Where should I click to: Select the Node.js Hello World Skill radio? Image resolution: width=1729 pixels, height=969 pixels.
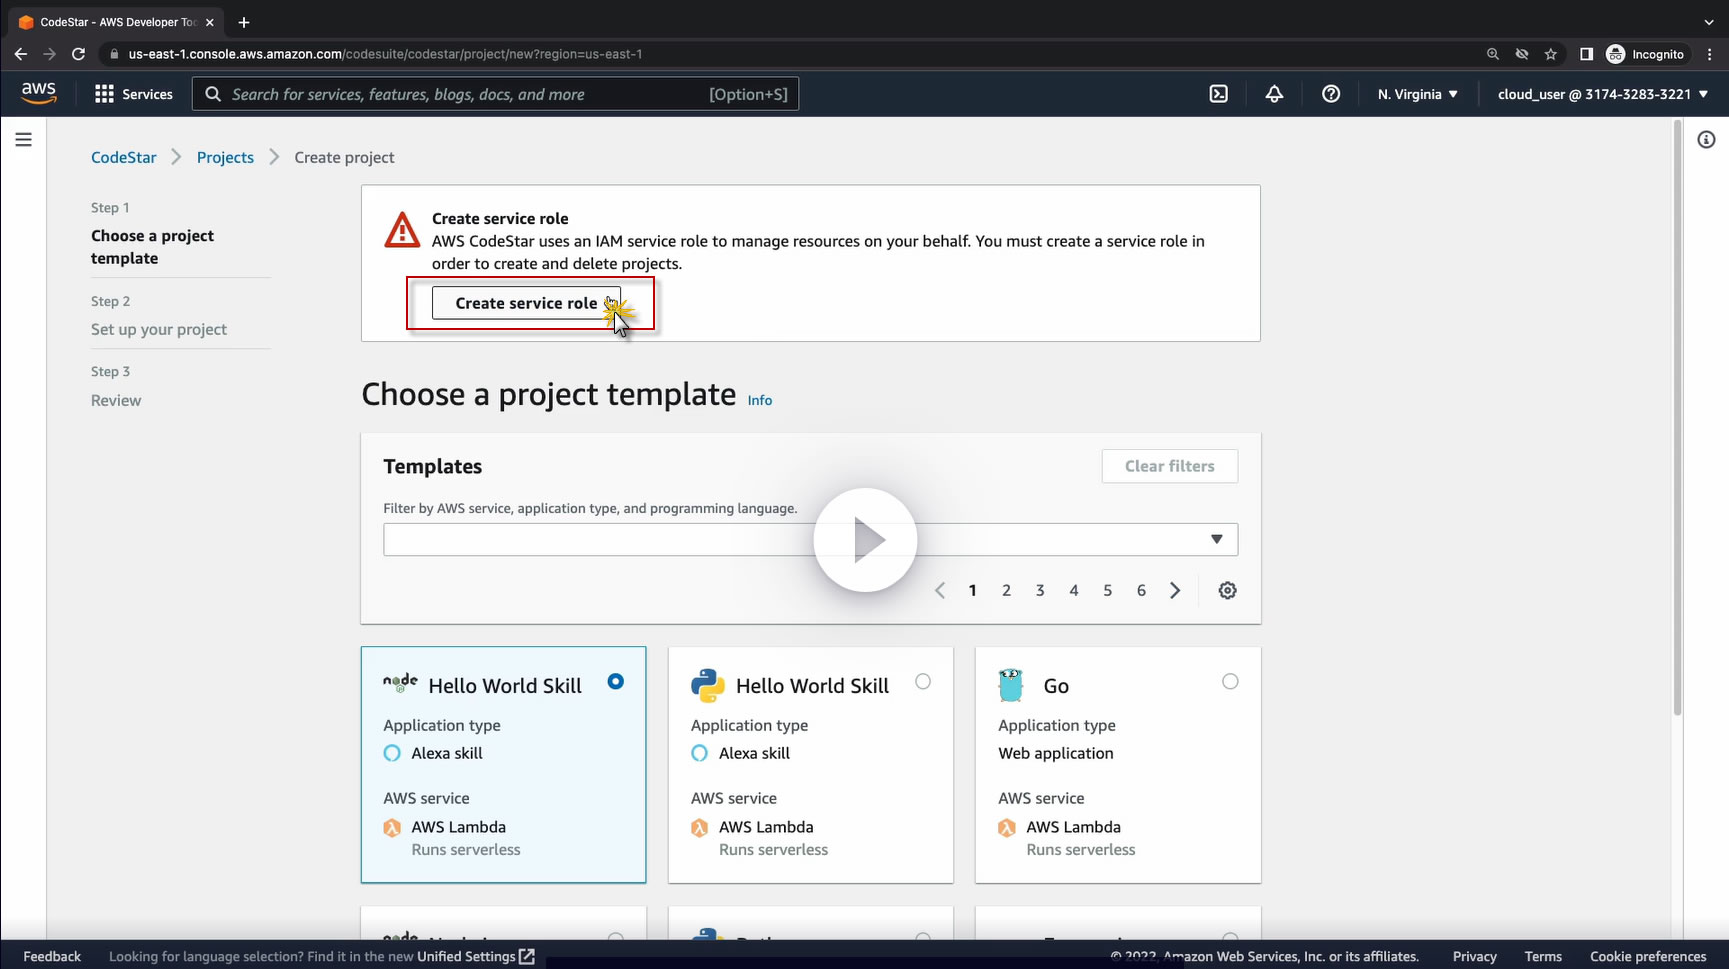616,681
